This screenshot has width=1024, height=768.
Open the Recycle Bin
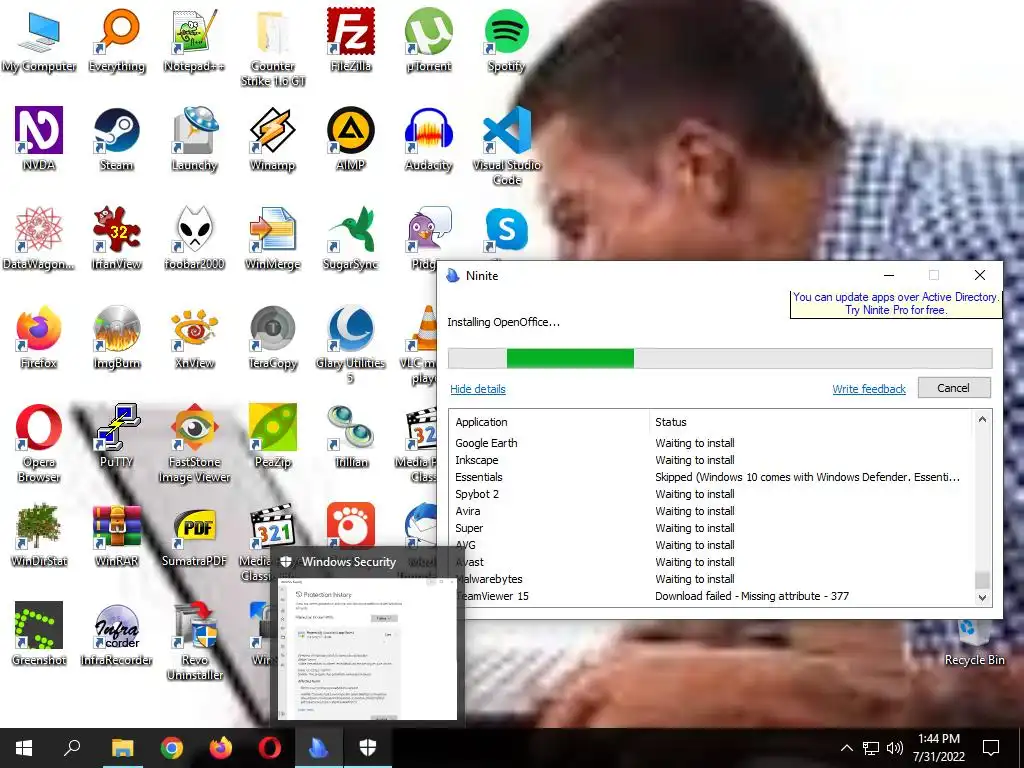coord(974,643)
